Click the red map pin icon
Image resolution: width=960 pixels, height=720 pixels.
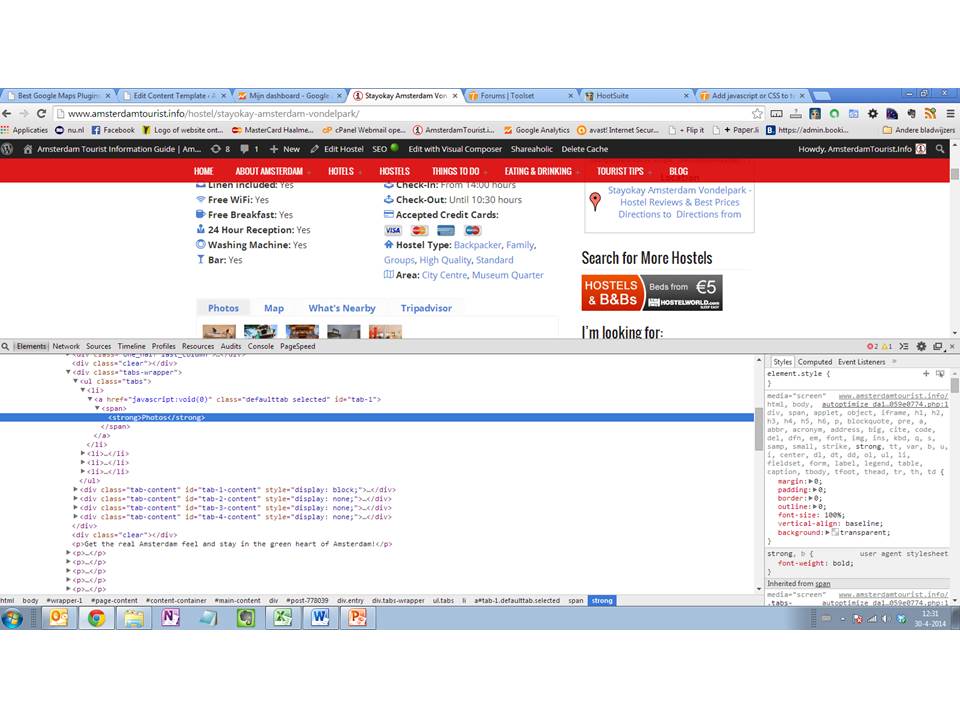click(x=595, y=201)
